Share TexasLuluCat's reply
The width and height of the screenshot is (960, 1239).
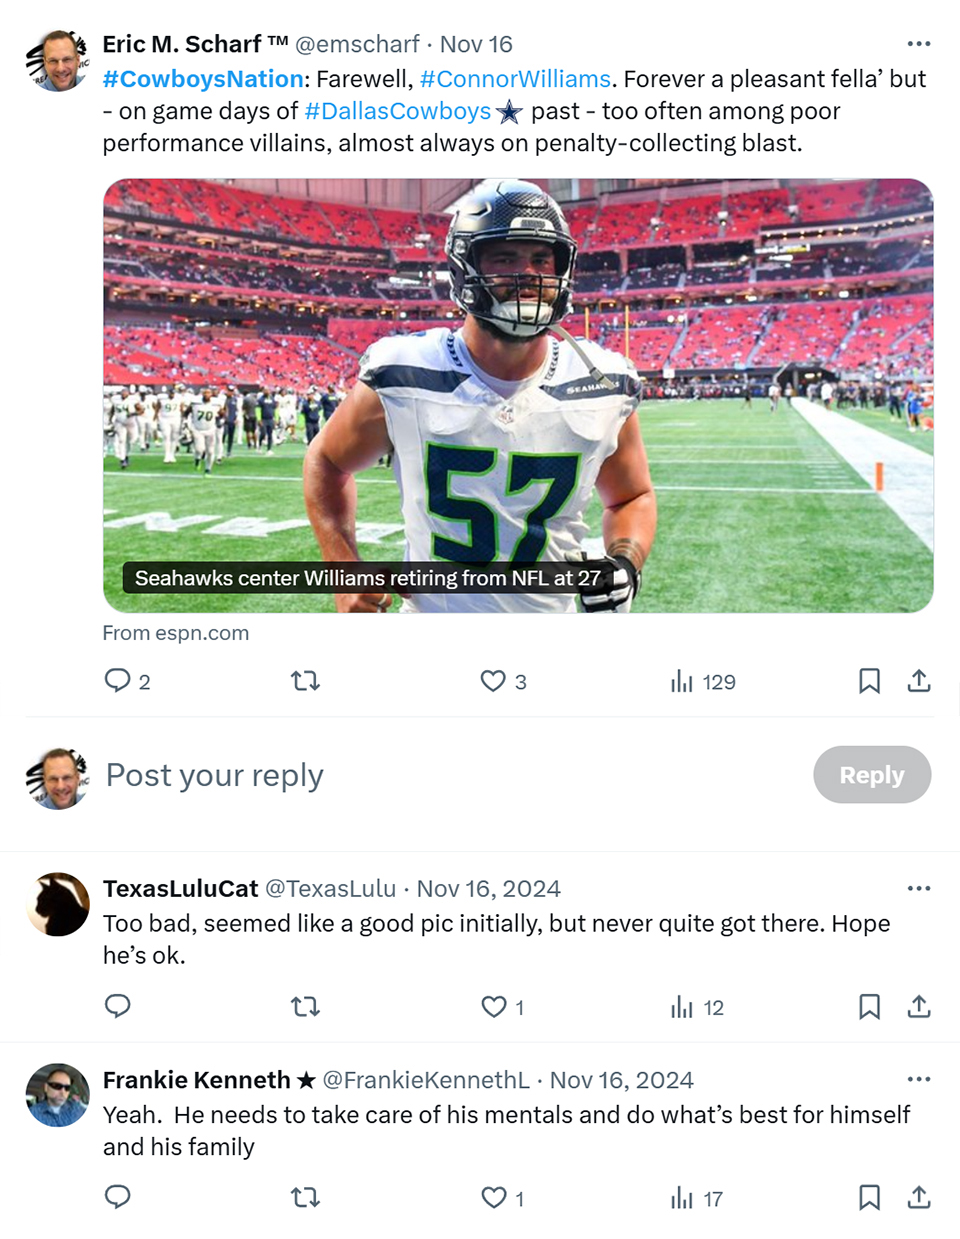(x=919, y=1006)
